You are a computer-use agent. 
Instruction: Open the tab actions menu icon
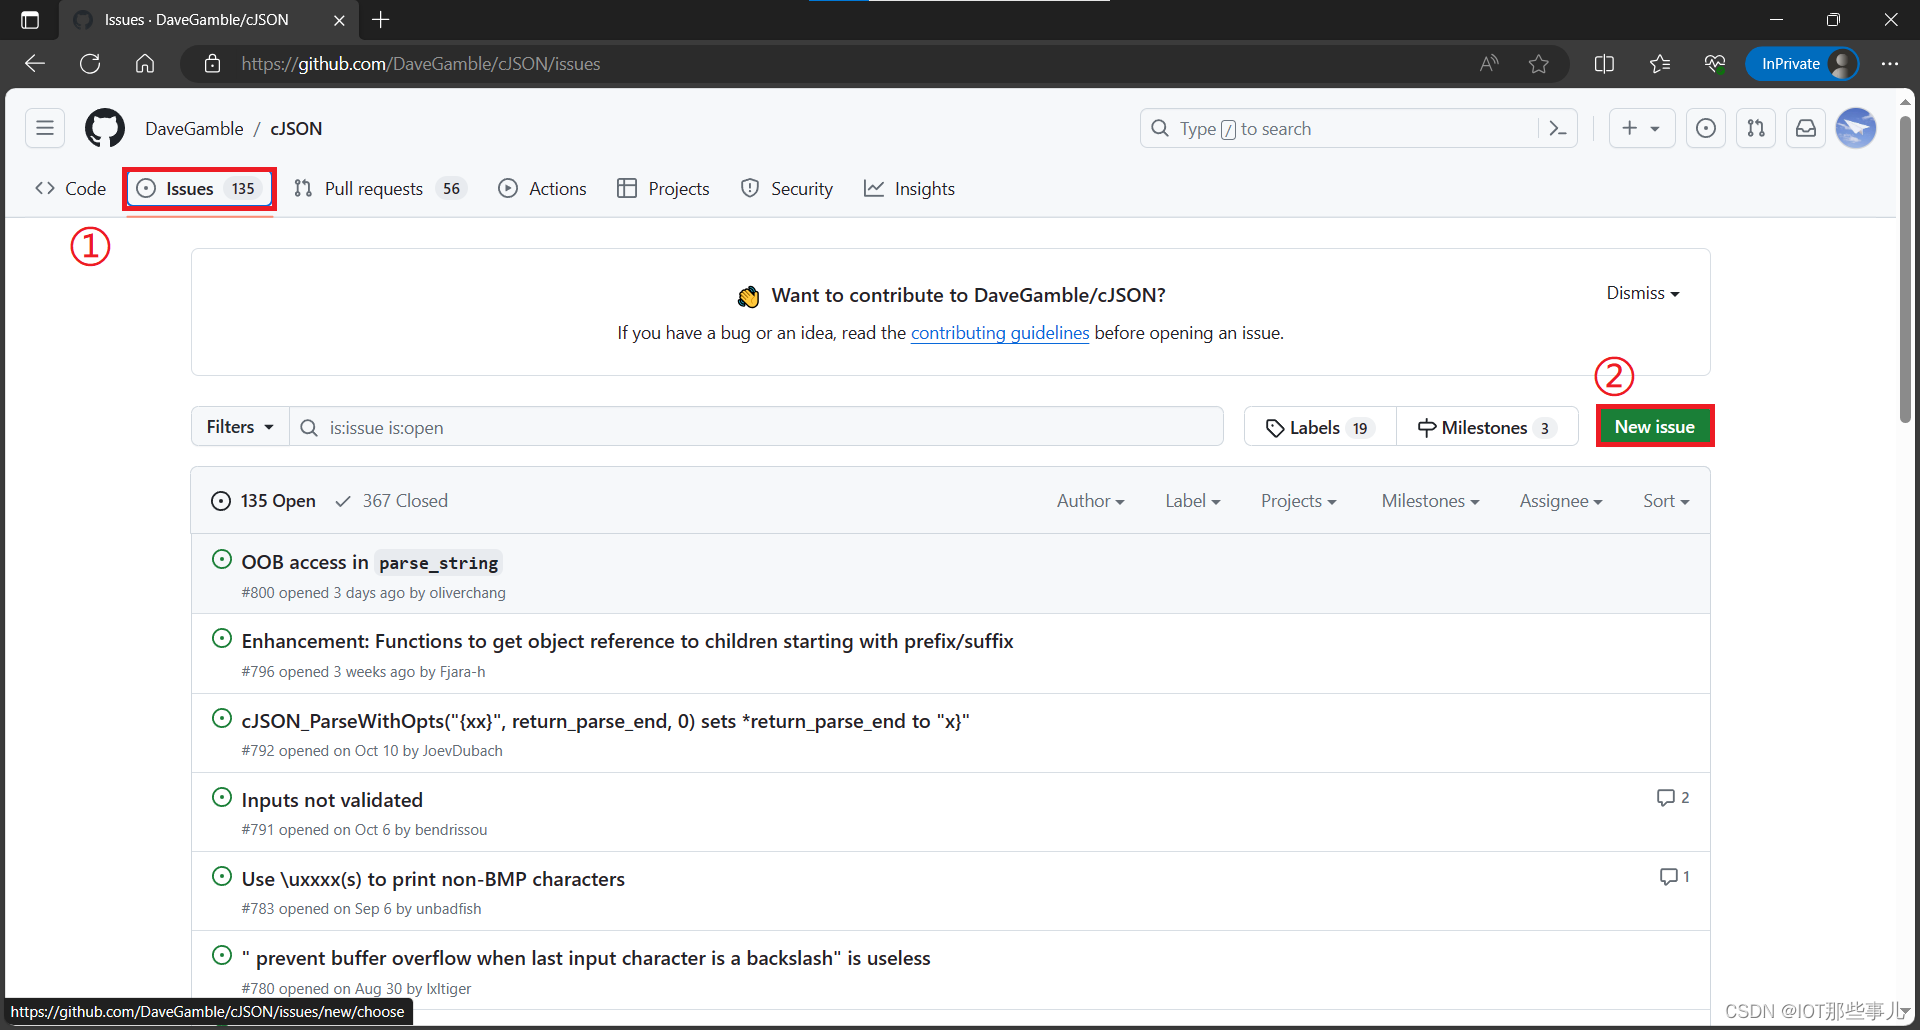(30, 20)
